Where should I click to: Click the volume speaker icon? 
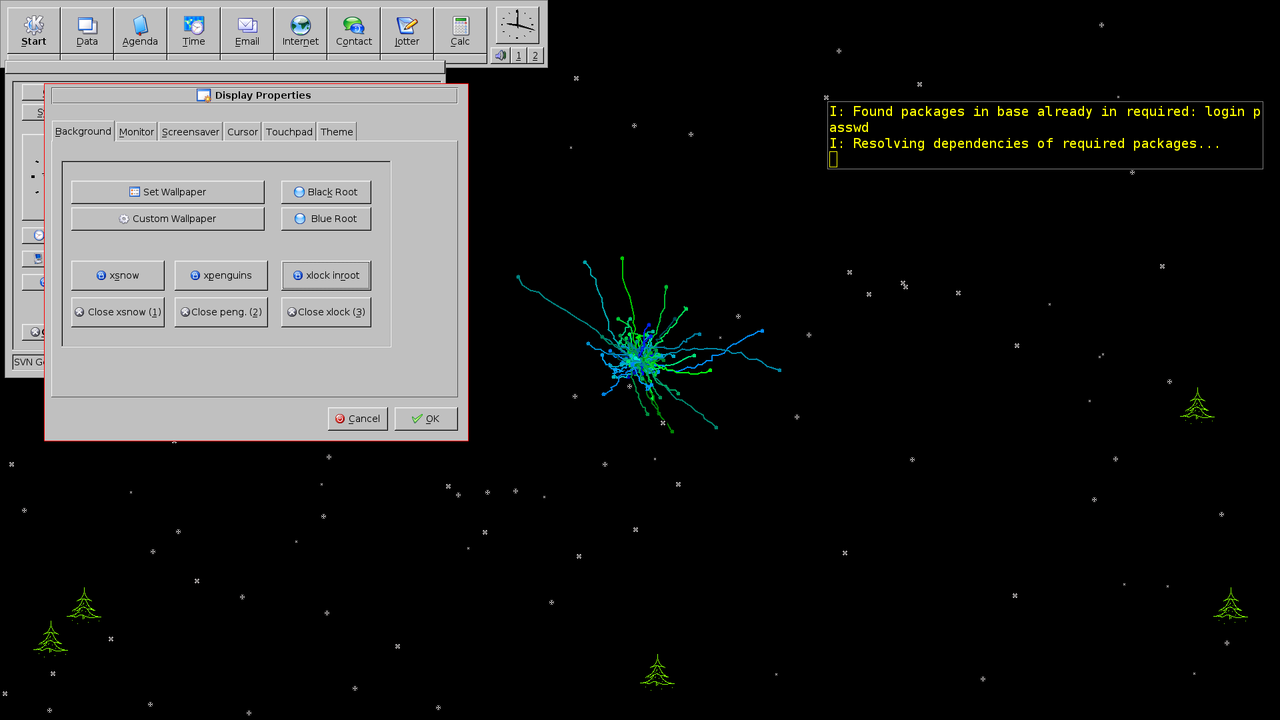pos(500,55)
